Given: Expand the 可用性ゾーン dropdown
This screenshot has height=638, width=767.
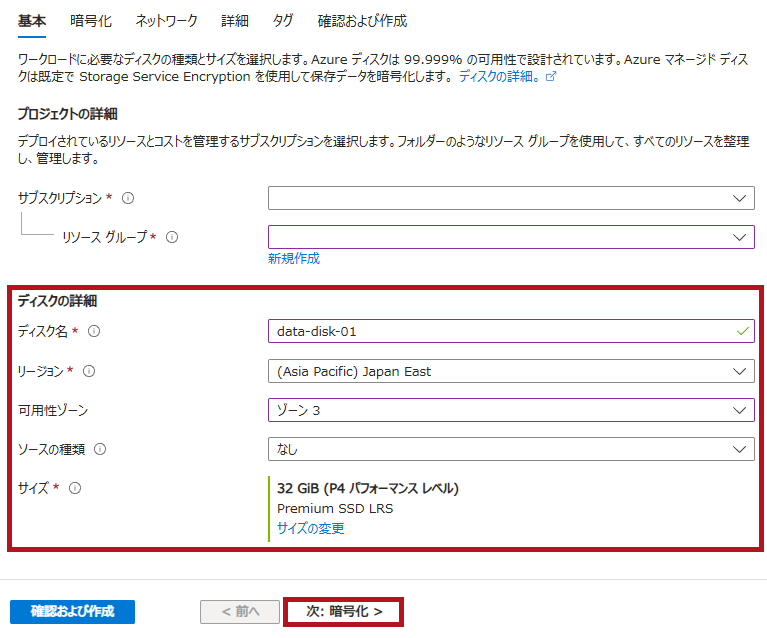Looking at the screenshot, I should click(x=510, y=410).
